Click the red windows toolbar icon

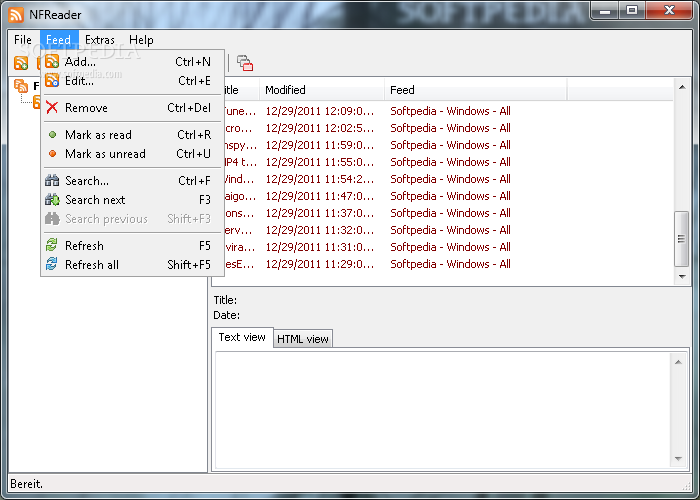click(245, 63)
